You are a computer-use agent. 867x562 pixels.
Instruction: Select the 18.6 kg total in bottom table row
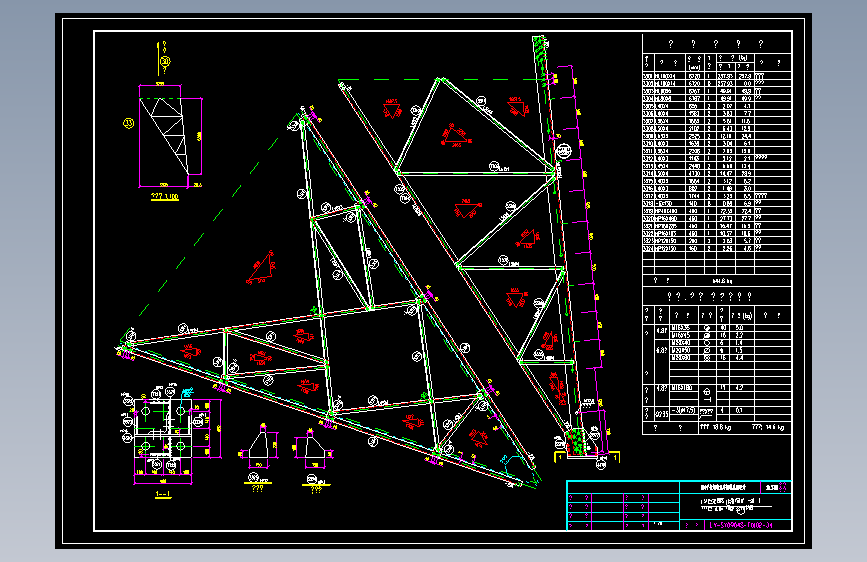tap(715, 428)
